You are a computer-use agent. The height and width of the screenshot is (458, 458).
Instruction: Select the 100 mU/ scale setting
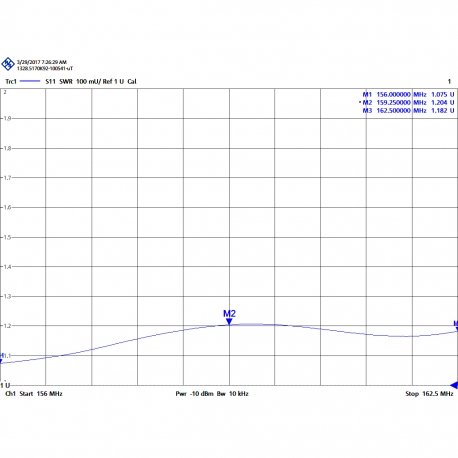[89, 82]
